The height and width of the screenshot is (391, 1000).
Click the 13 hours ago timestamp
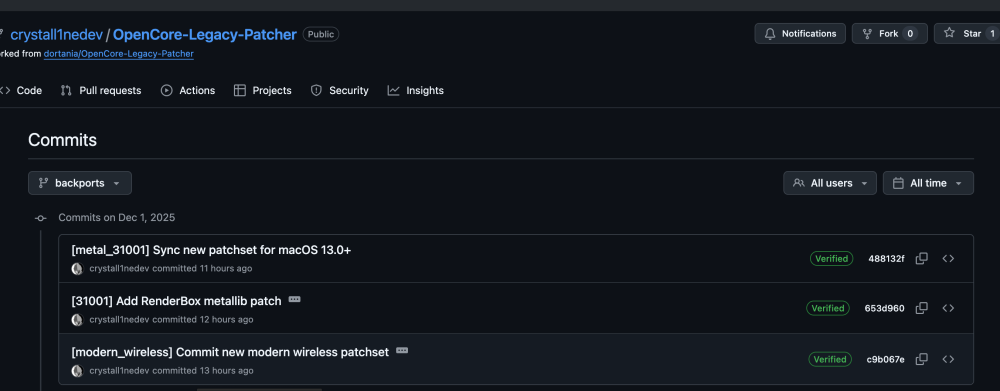[x=226, y=371]
